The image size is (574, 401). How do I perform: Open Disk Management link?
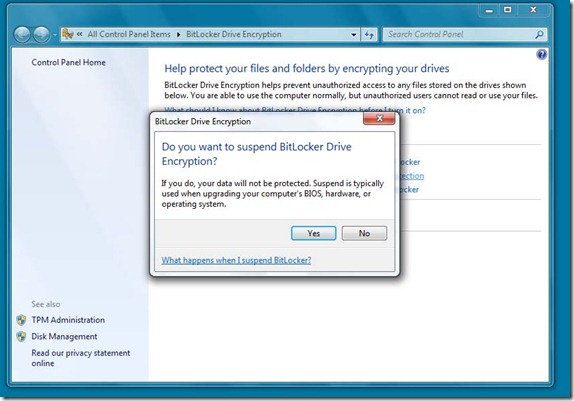64,336
